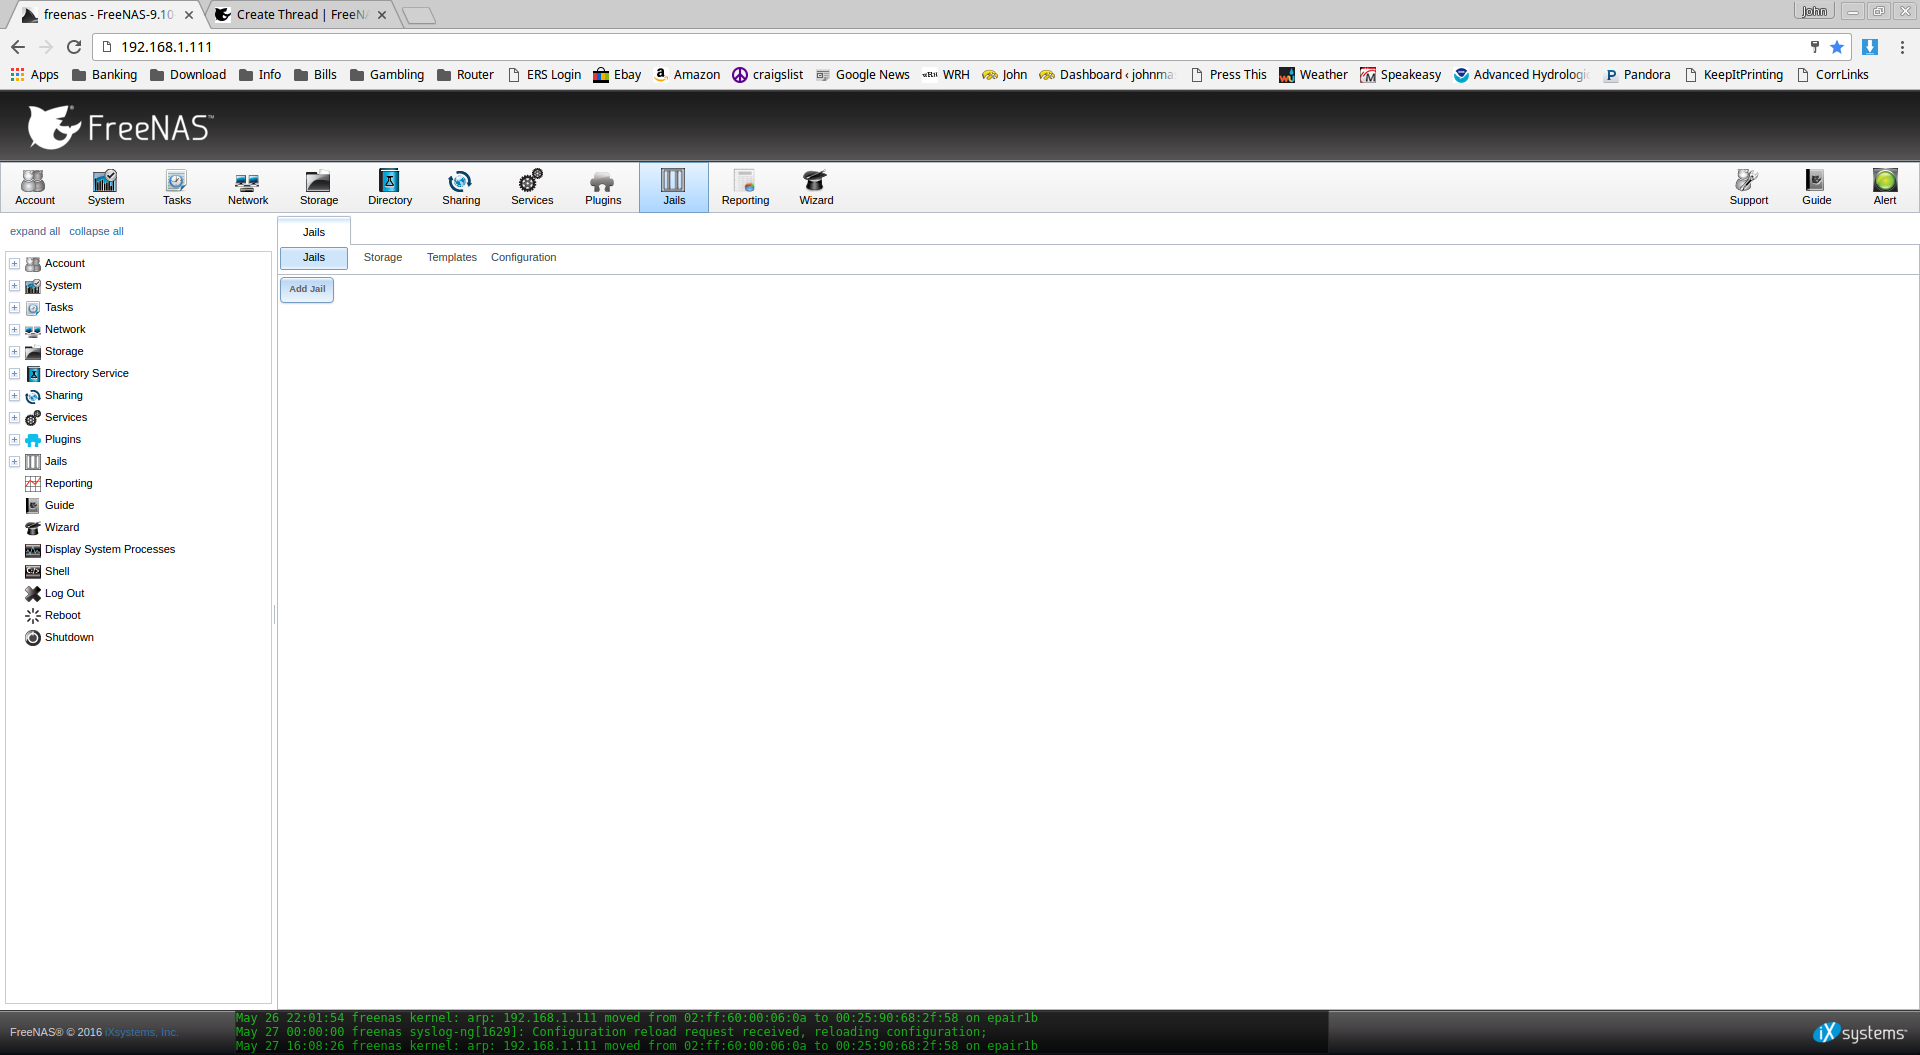Screen dimensions: 1920x1055
Task: Open the iXsystems, Inc. footer link
Action: (141, 1033)
